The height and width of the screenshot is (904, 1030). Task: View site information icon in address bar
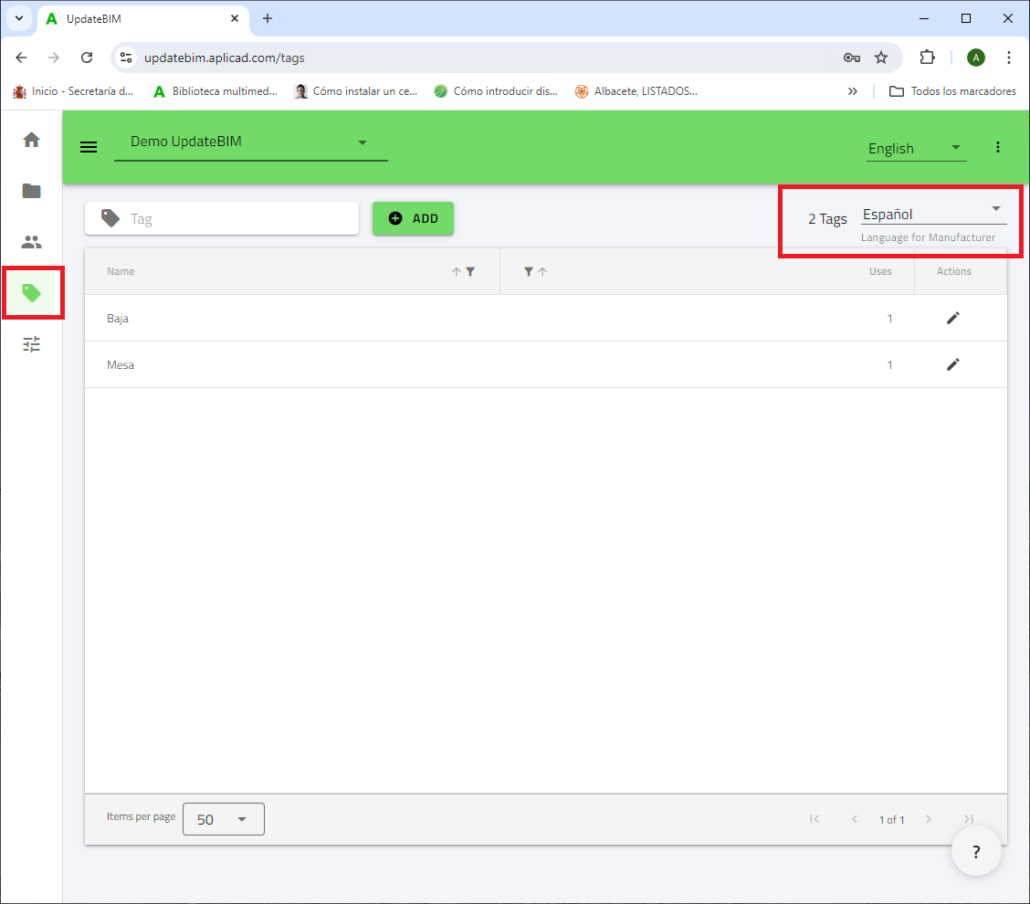[x=126, y=58]
